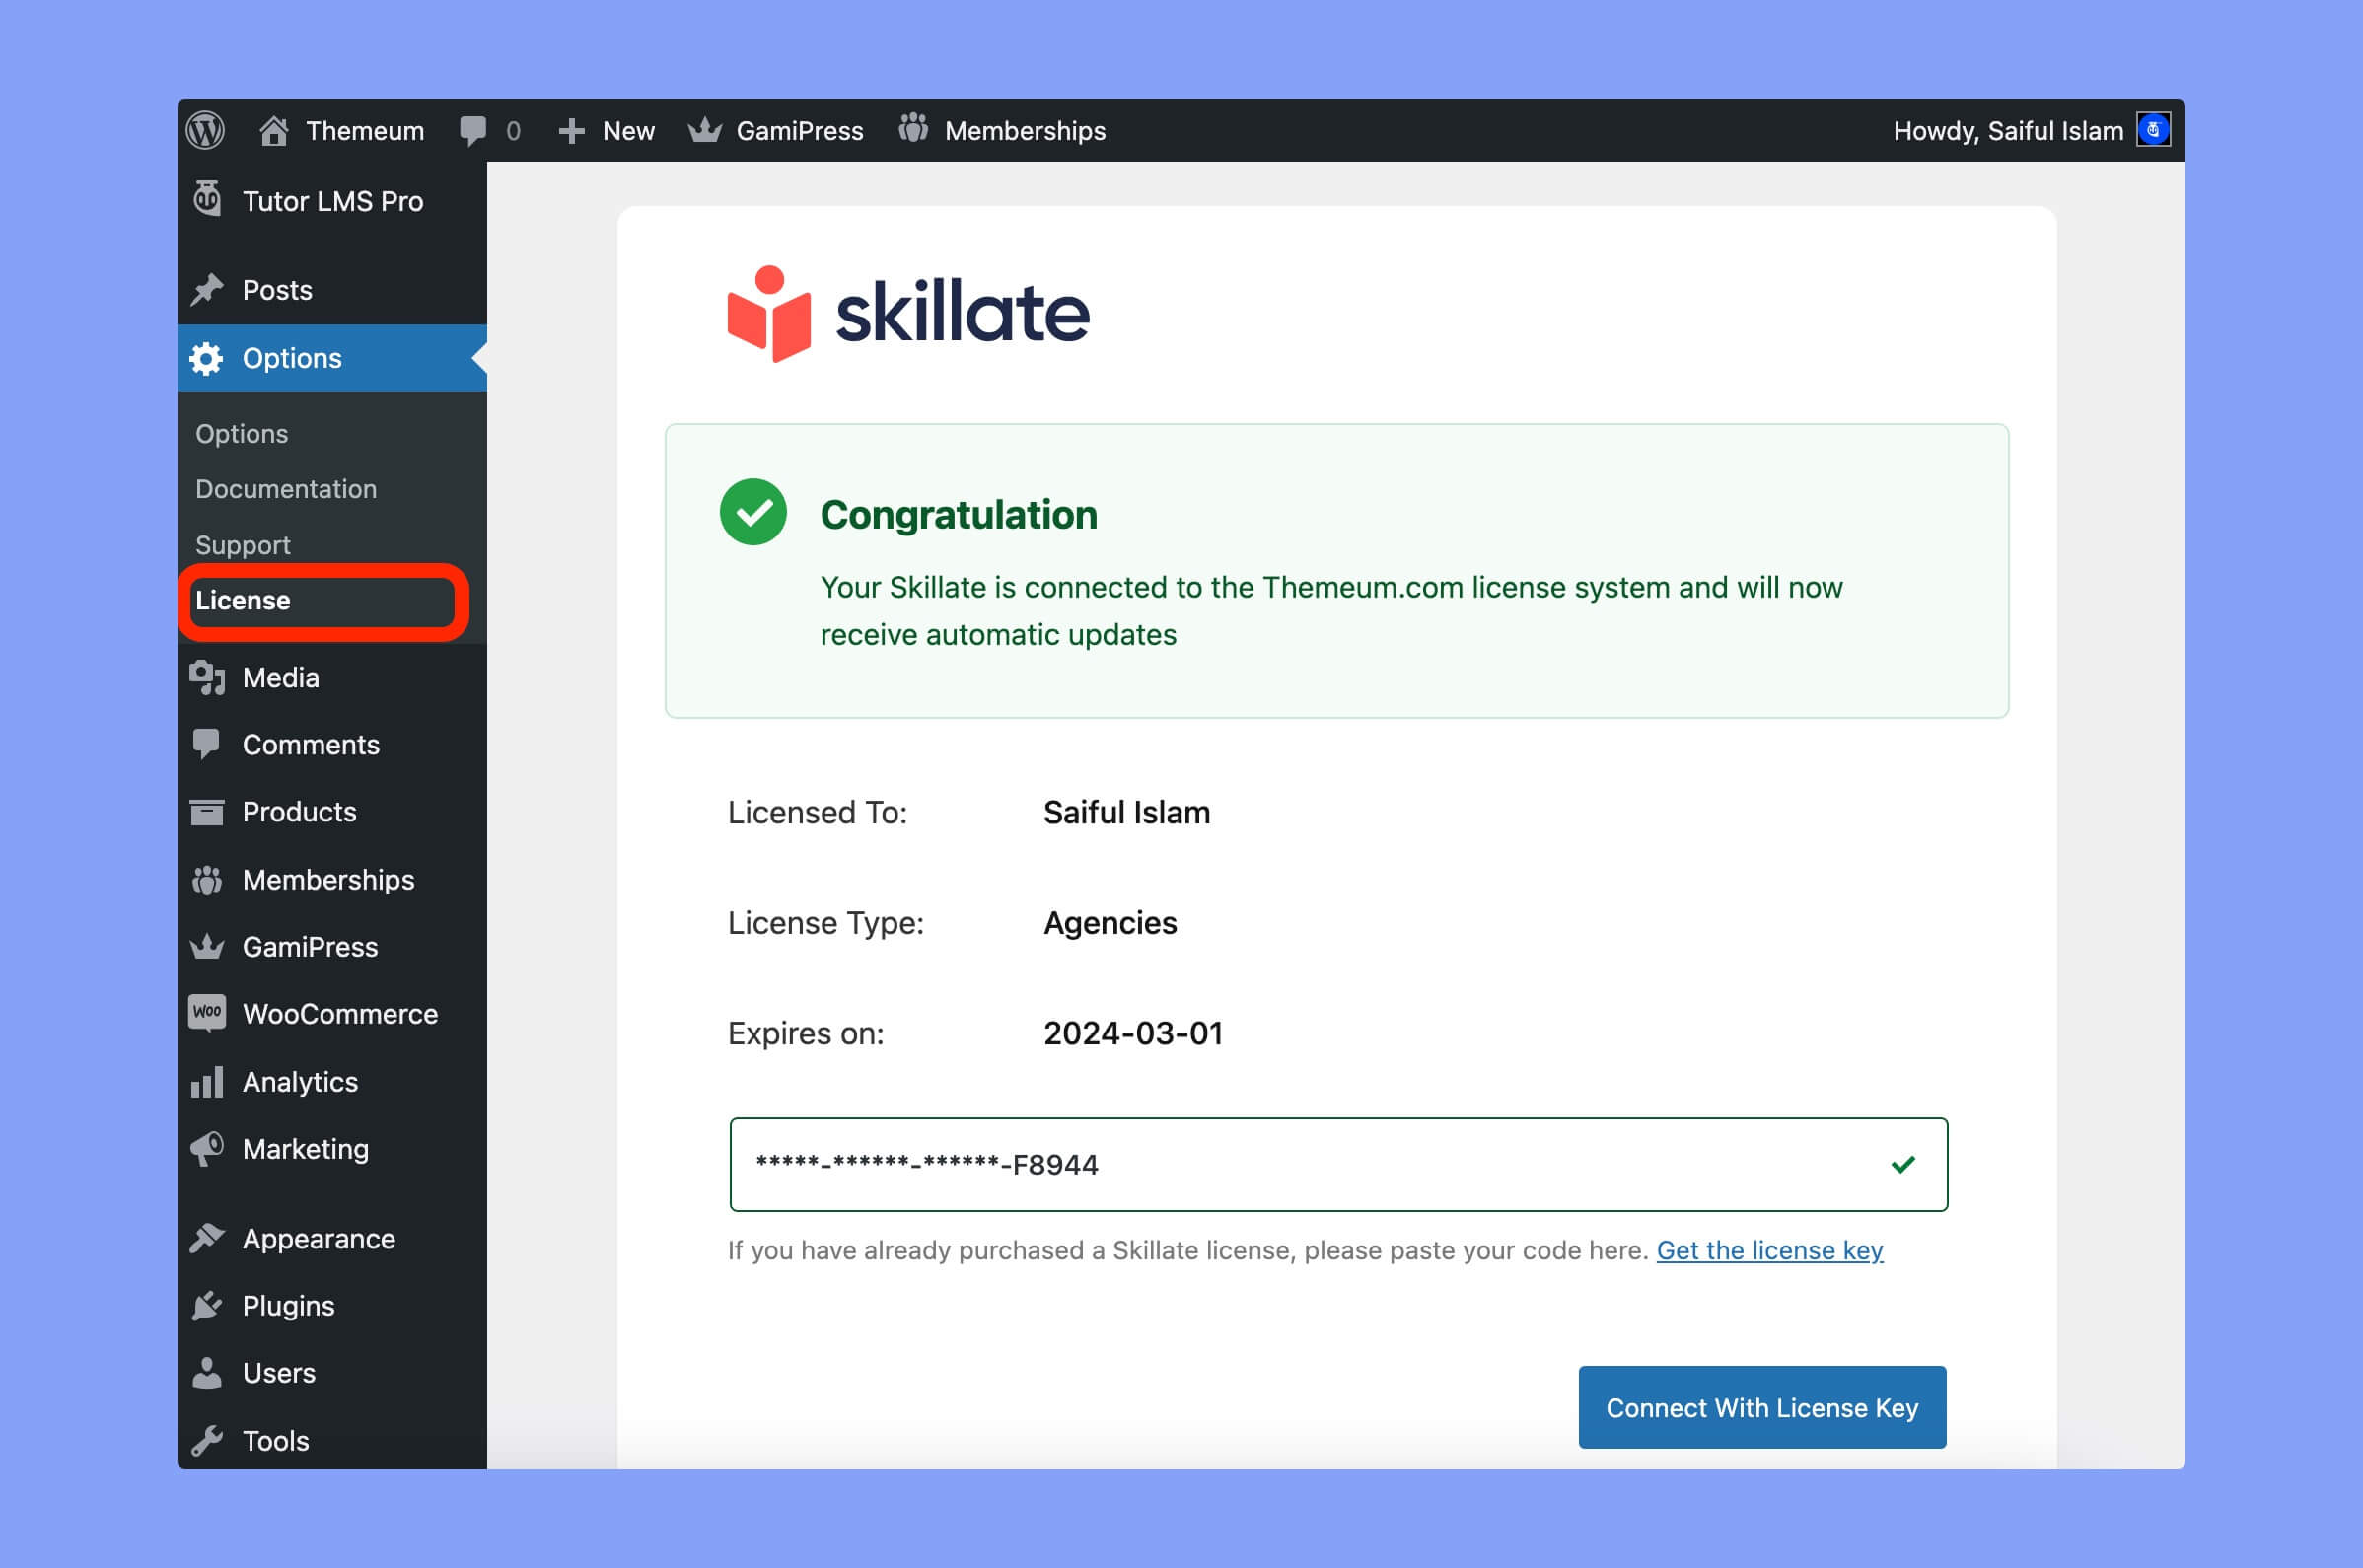Click the Plugins plug icon
Screen dimensions: 2363x1568
(207, 1305)
